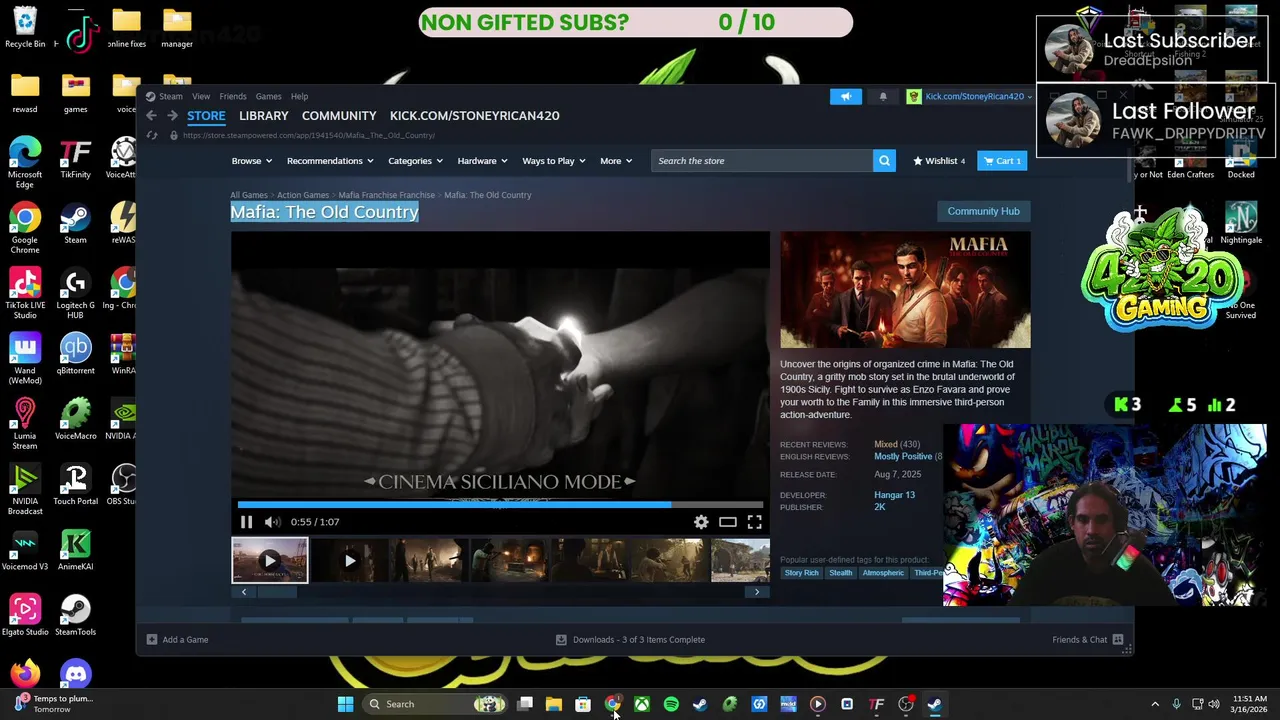Open the Discord desktop shortcut
This screenshot has width=1280, height=720.
click(76, 674)
